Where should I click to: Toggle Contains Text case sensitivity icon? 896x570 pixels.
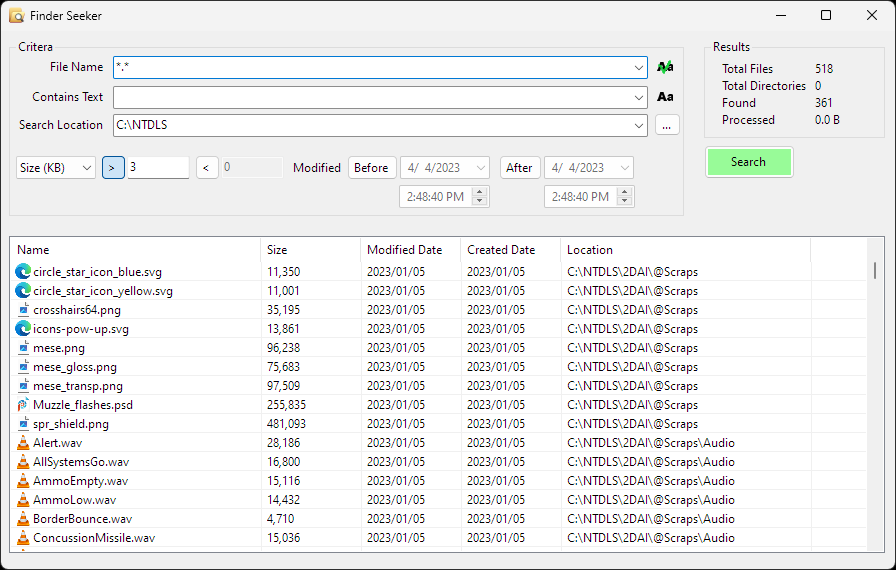(665, 97)
